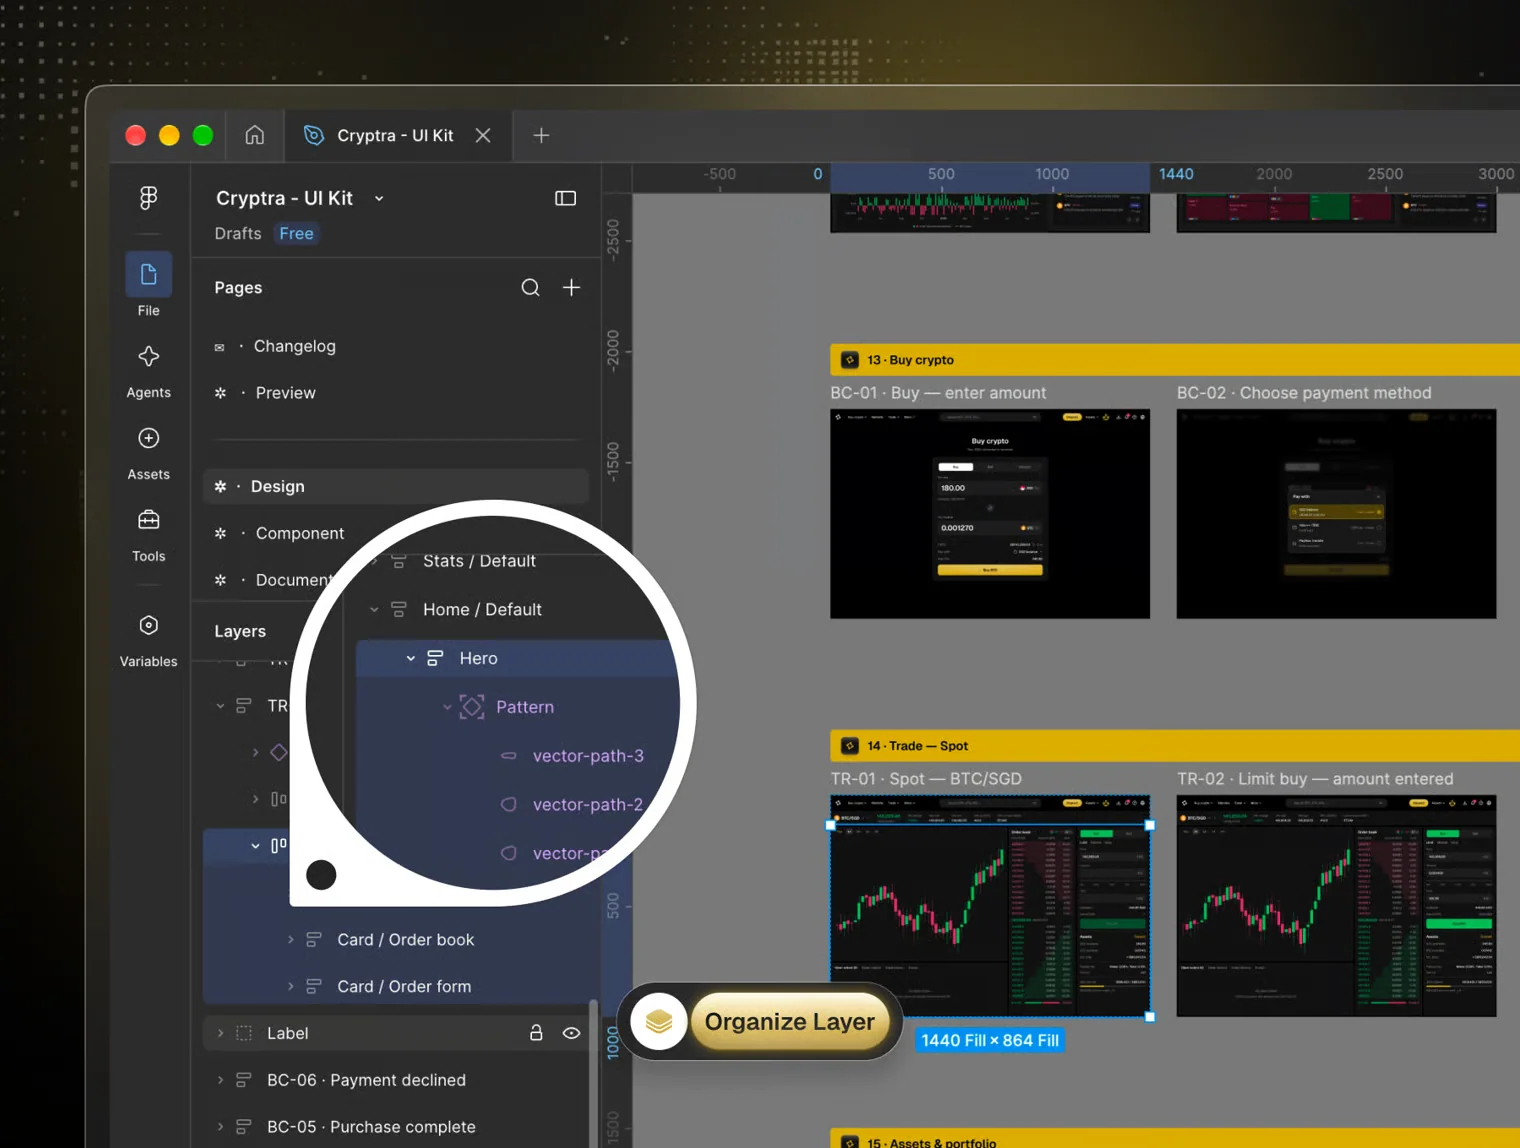The image size is (1520, 1148).
Task: Expand the Card / Order book layer
Action: [291, 940]
